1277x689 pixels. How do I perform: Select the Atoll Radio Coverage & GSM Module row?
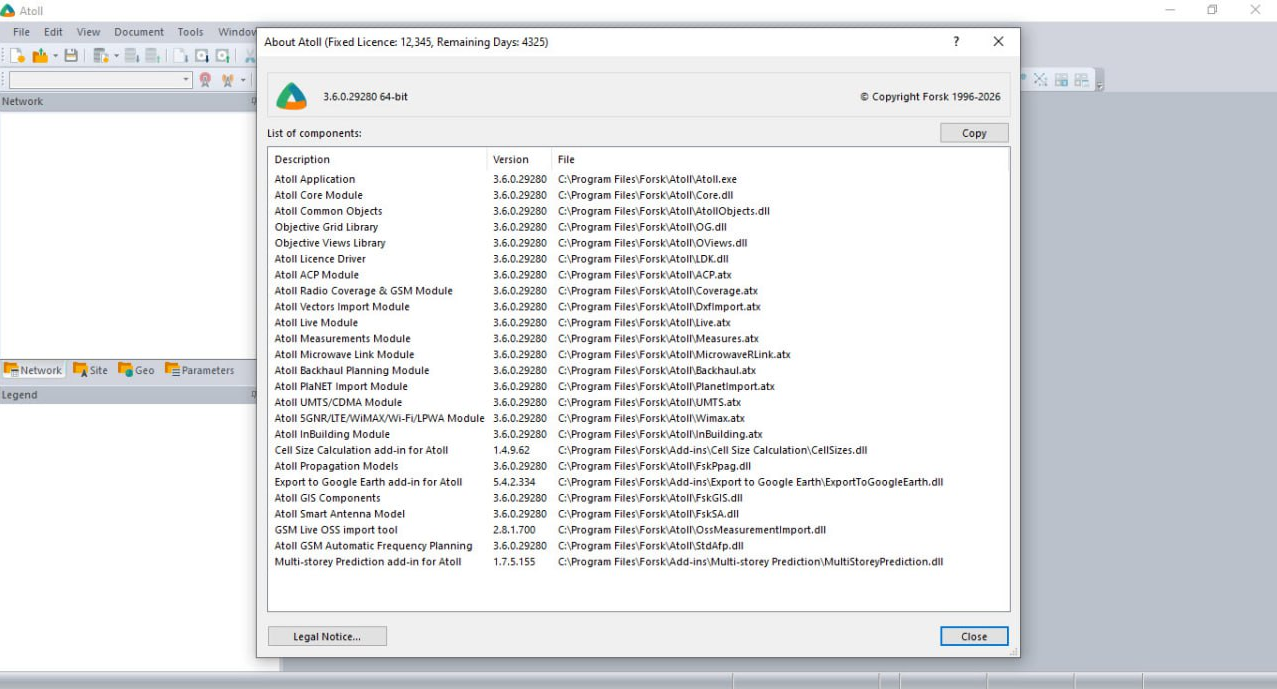point(638,291)
